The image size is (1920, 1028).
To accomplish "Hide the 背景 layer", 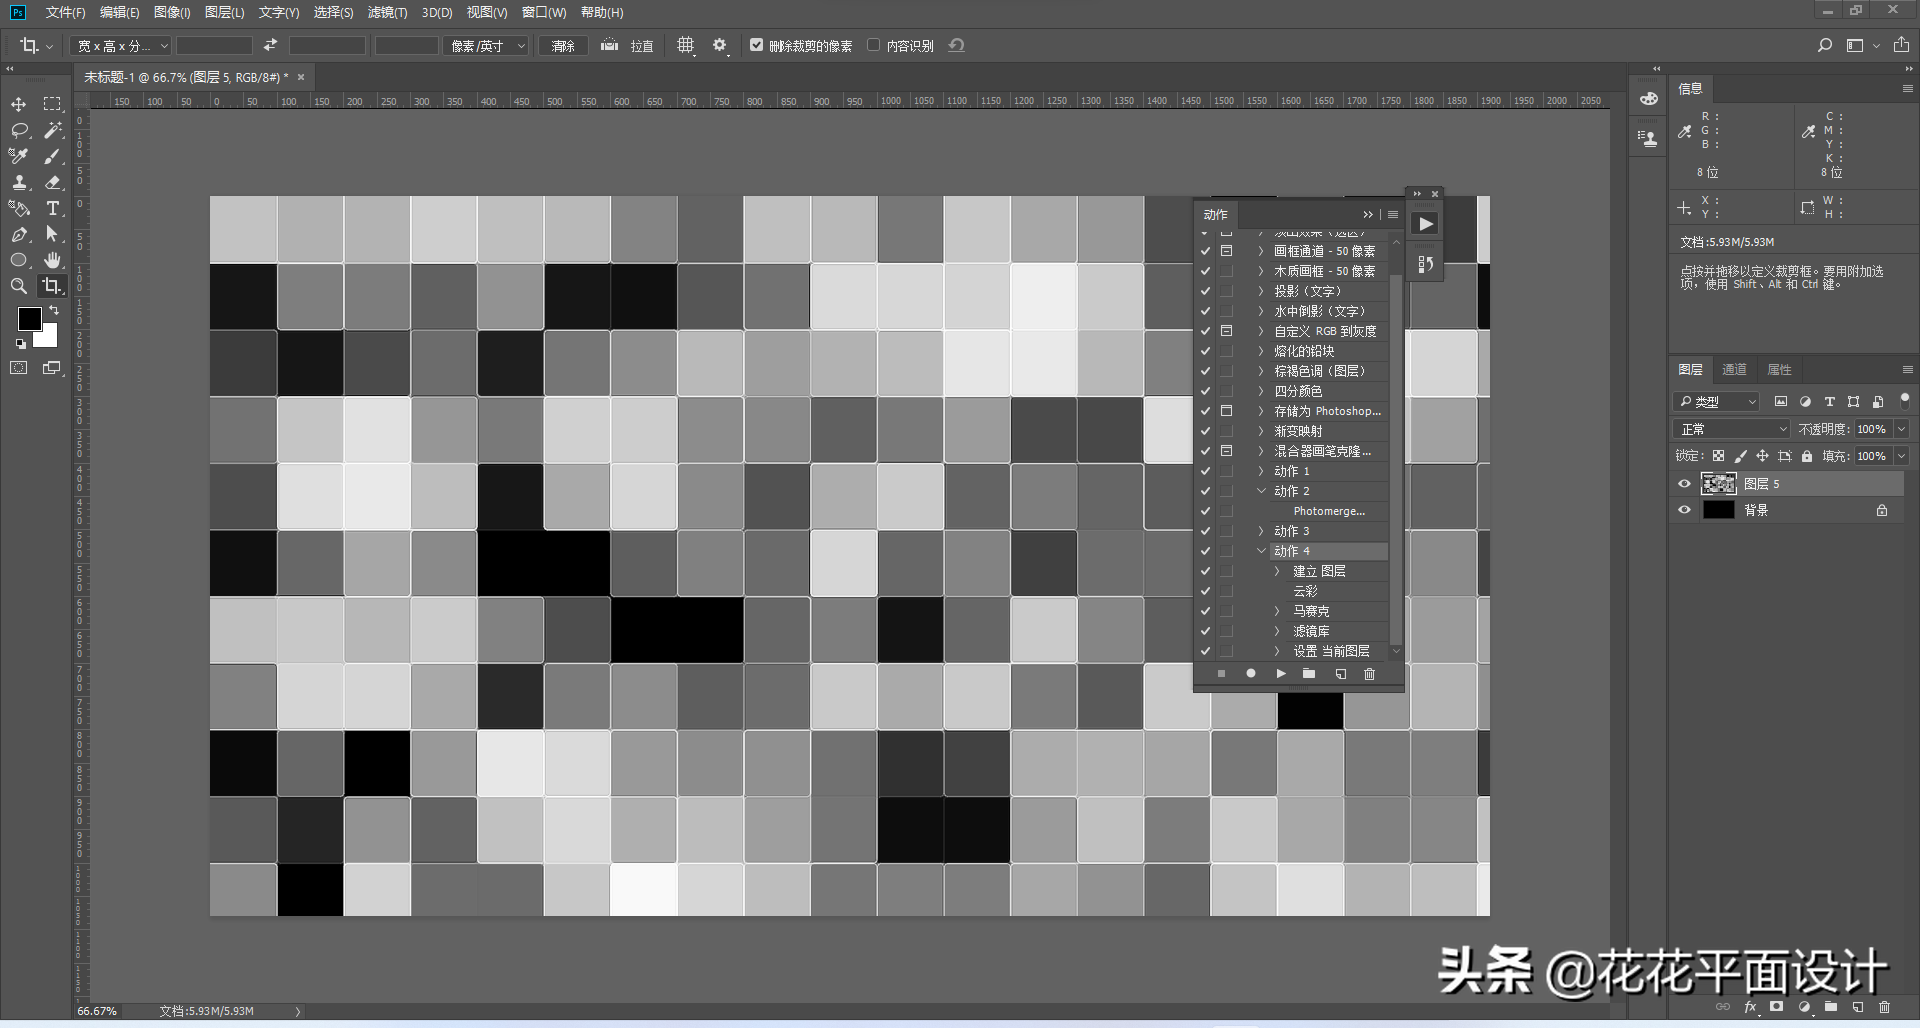I will pos(1683,510).
